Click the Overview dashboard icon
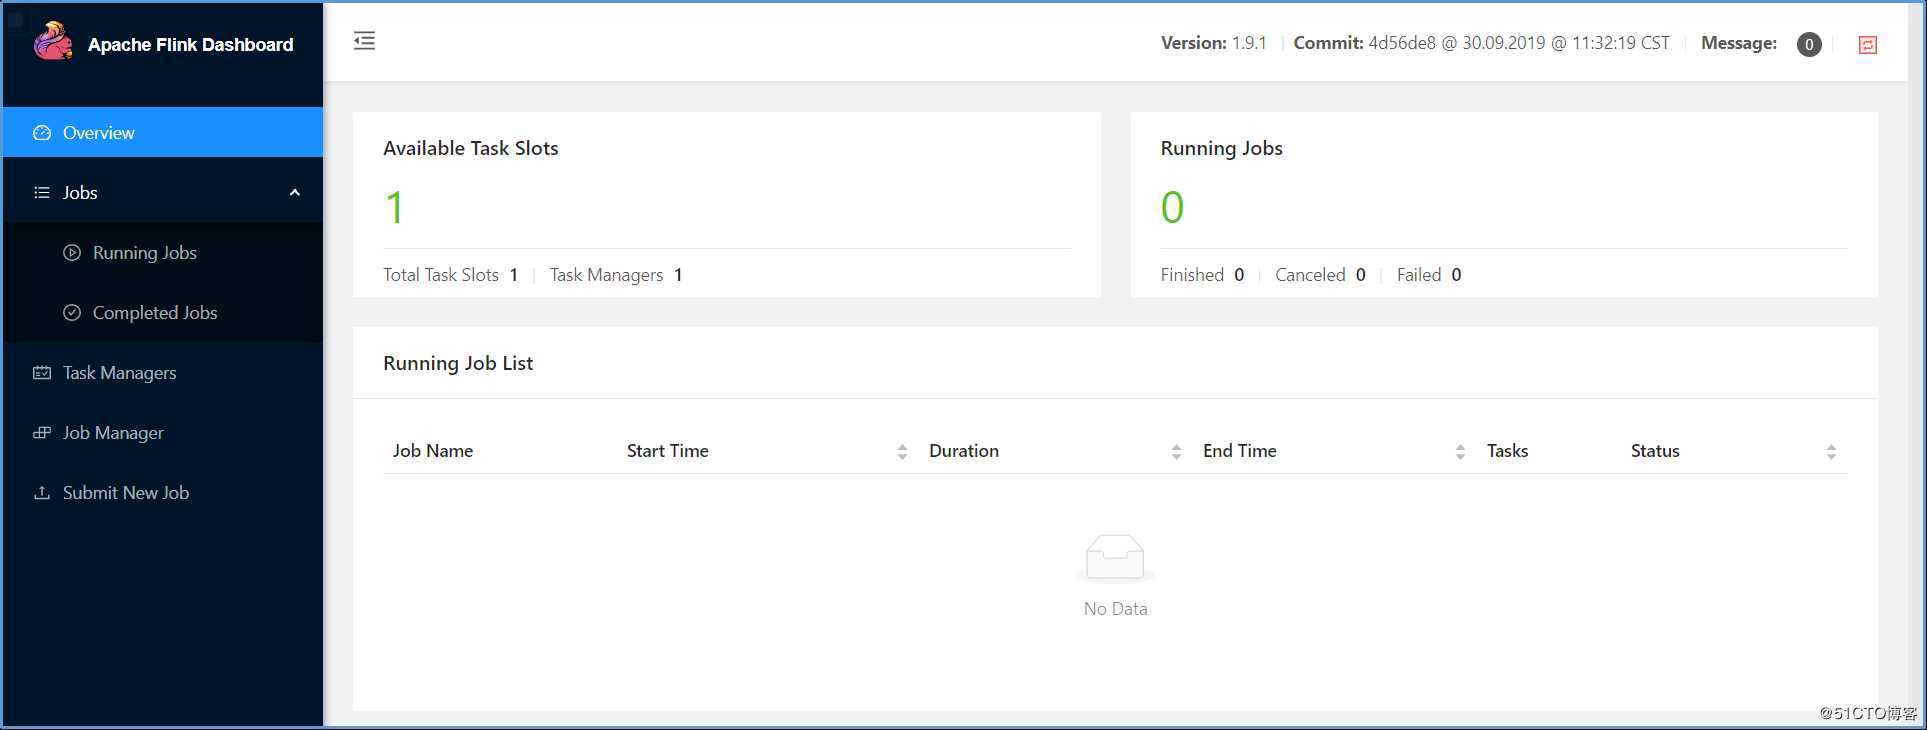Image resolution: width=1927 pixels, height=730 pixels. pos(42,133)
